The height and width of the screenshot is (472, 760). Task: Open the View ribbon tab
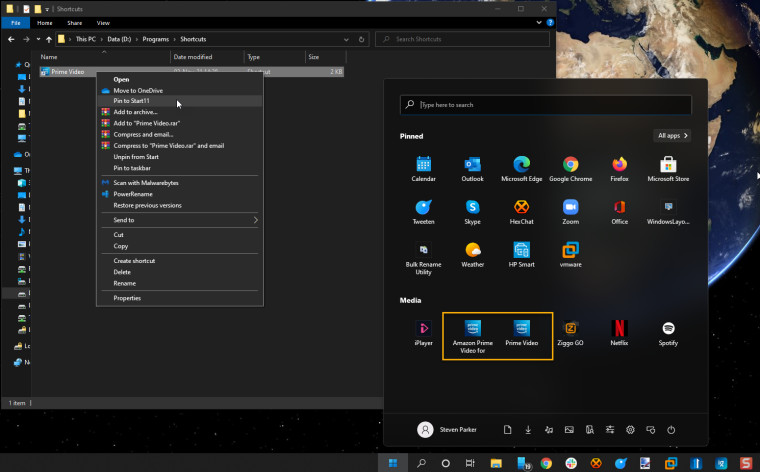(103, 23)
